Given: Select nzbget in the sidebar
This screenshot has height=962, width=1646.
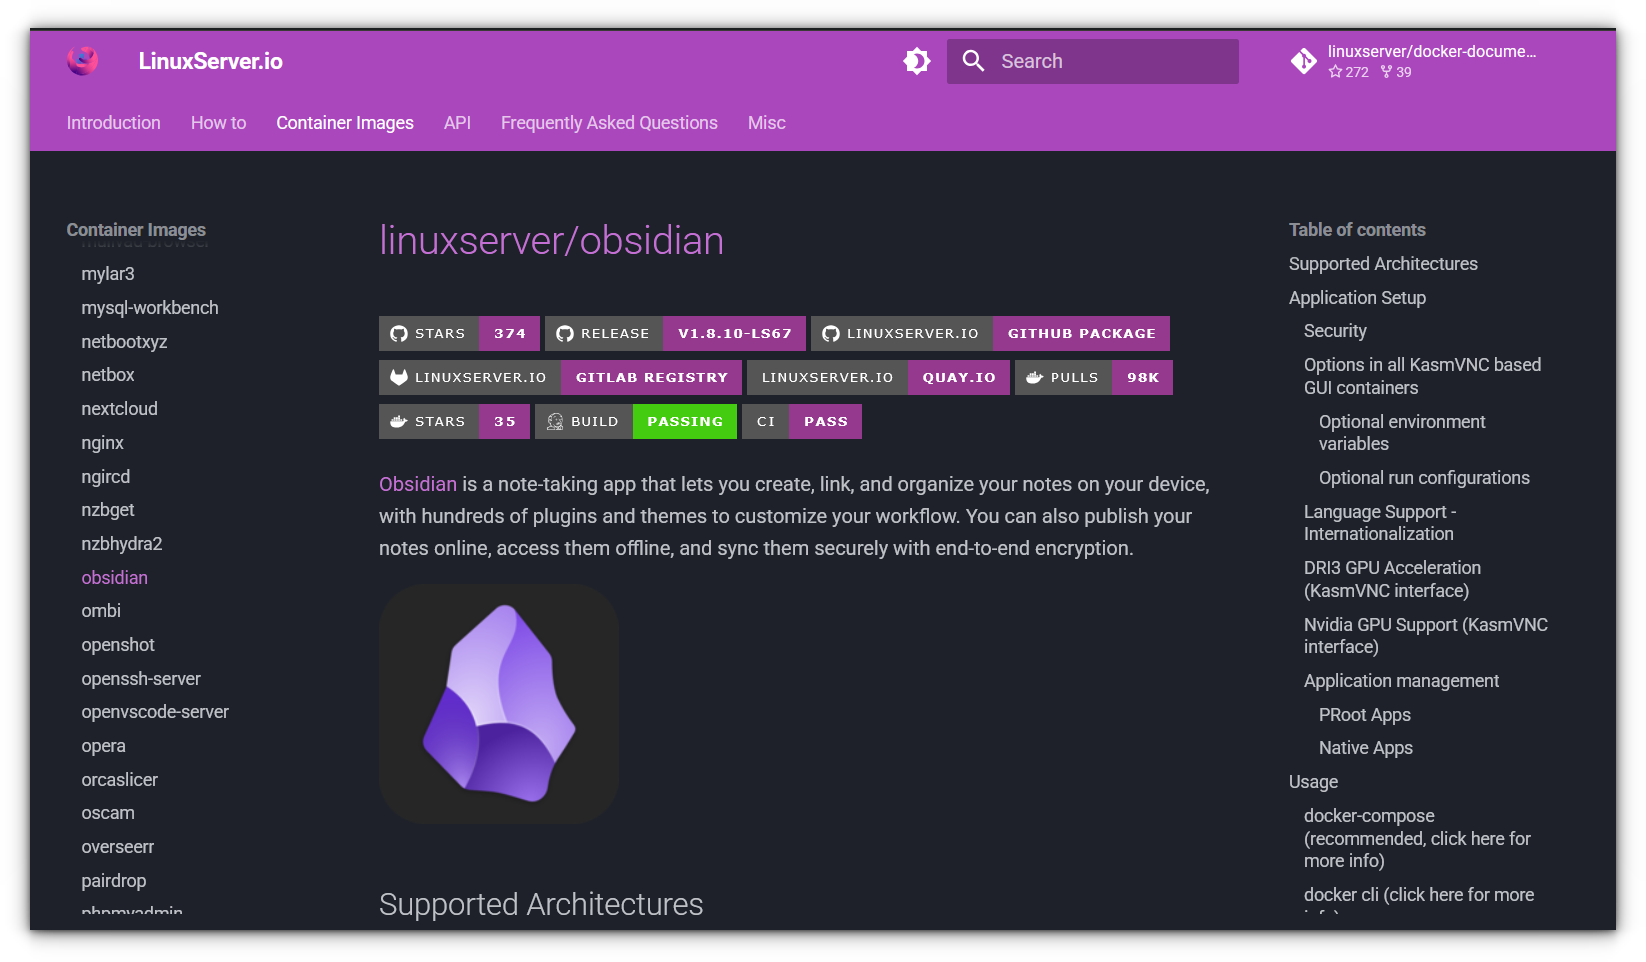Looking at the screenshot, I should 108,510.
